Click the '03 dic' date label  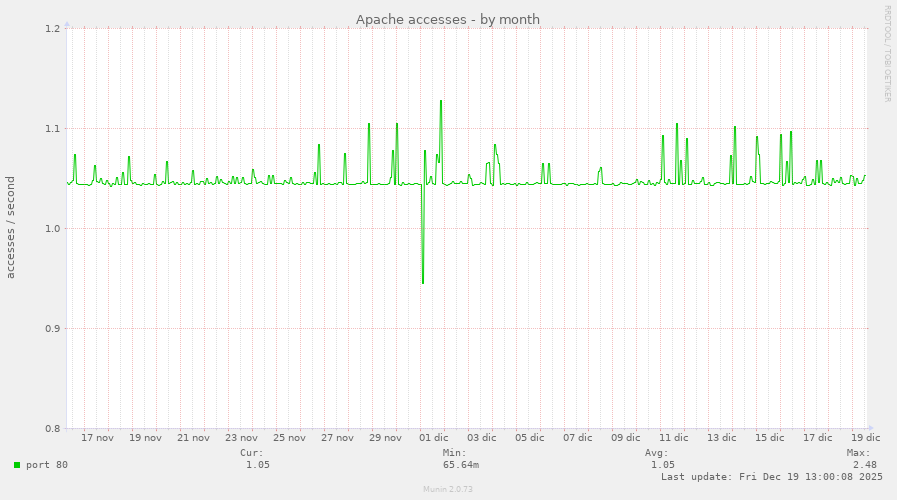coord(482,438)
